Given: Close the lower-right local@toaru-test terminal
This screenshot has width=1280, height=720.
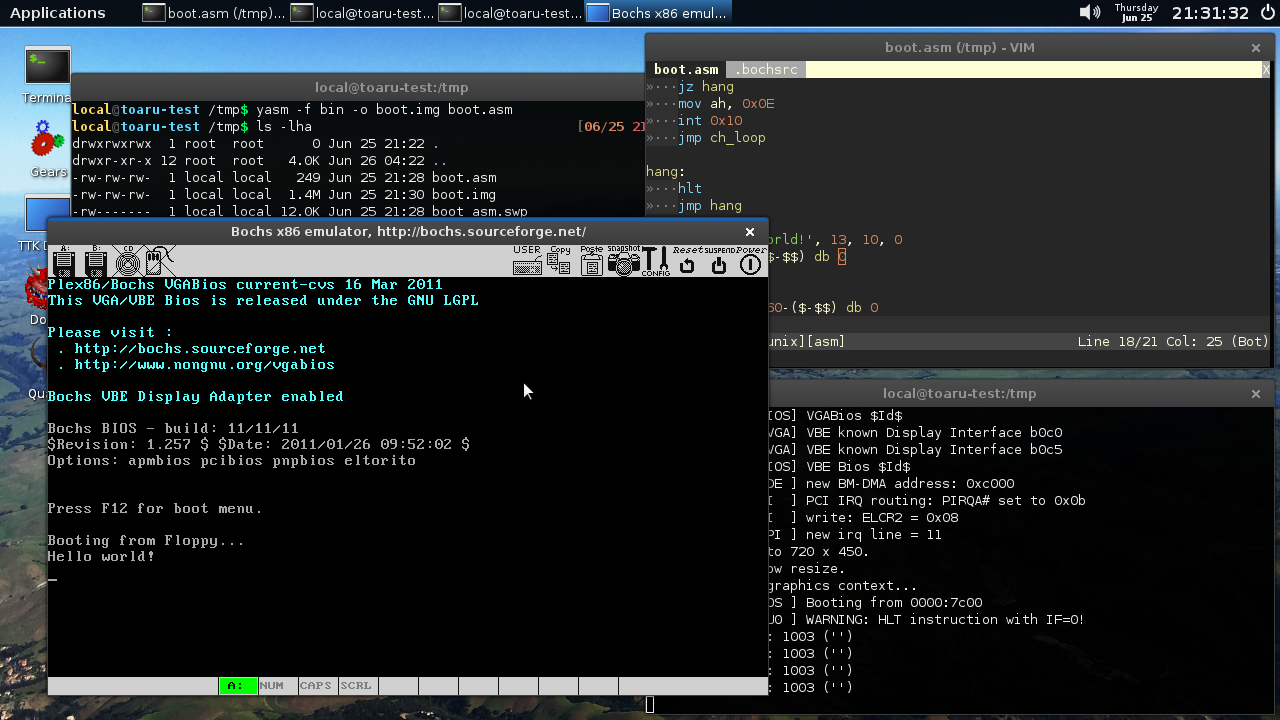Looking at the screenshot, I should (x=1256, y=393).
